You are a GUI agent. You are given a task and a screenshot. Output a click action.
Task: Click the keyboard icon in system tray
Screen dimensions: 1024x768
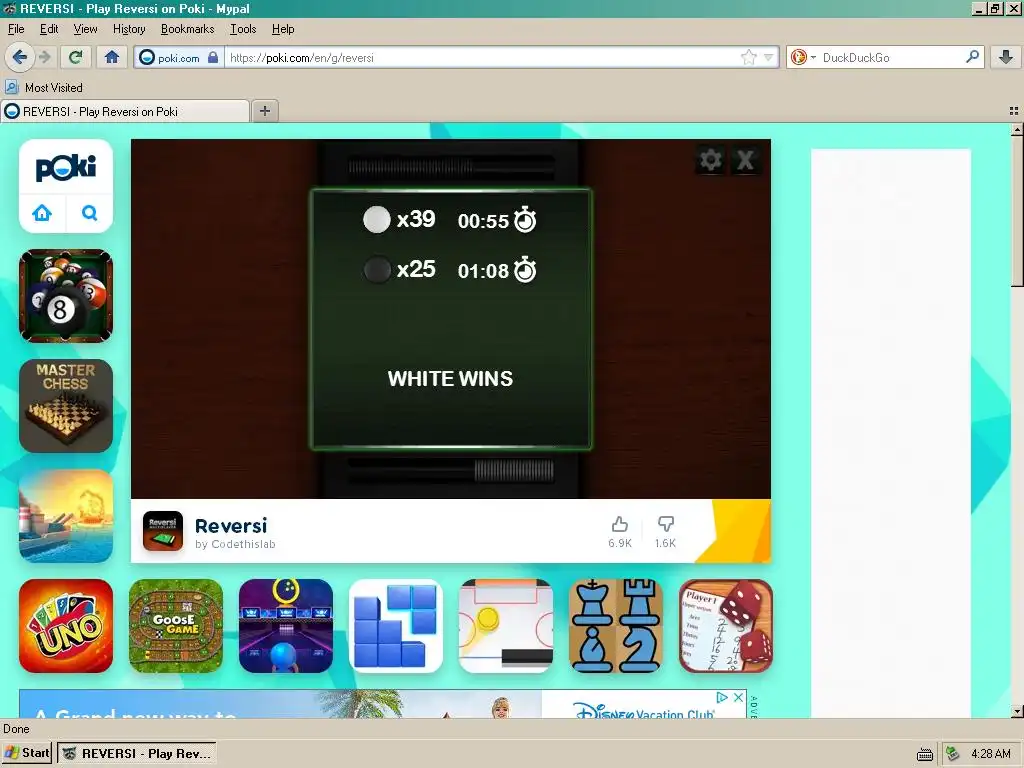925,754
